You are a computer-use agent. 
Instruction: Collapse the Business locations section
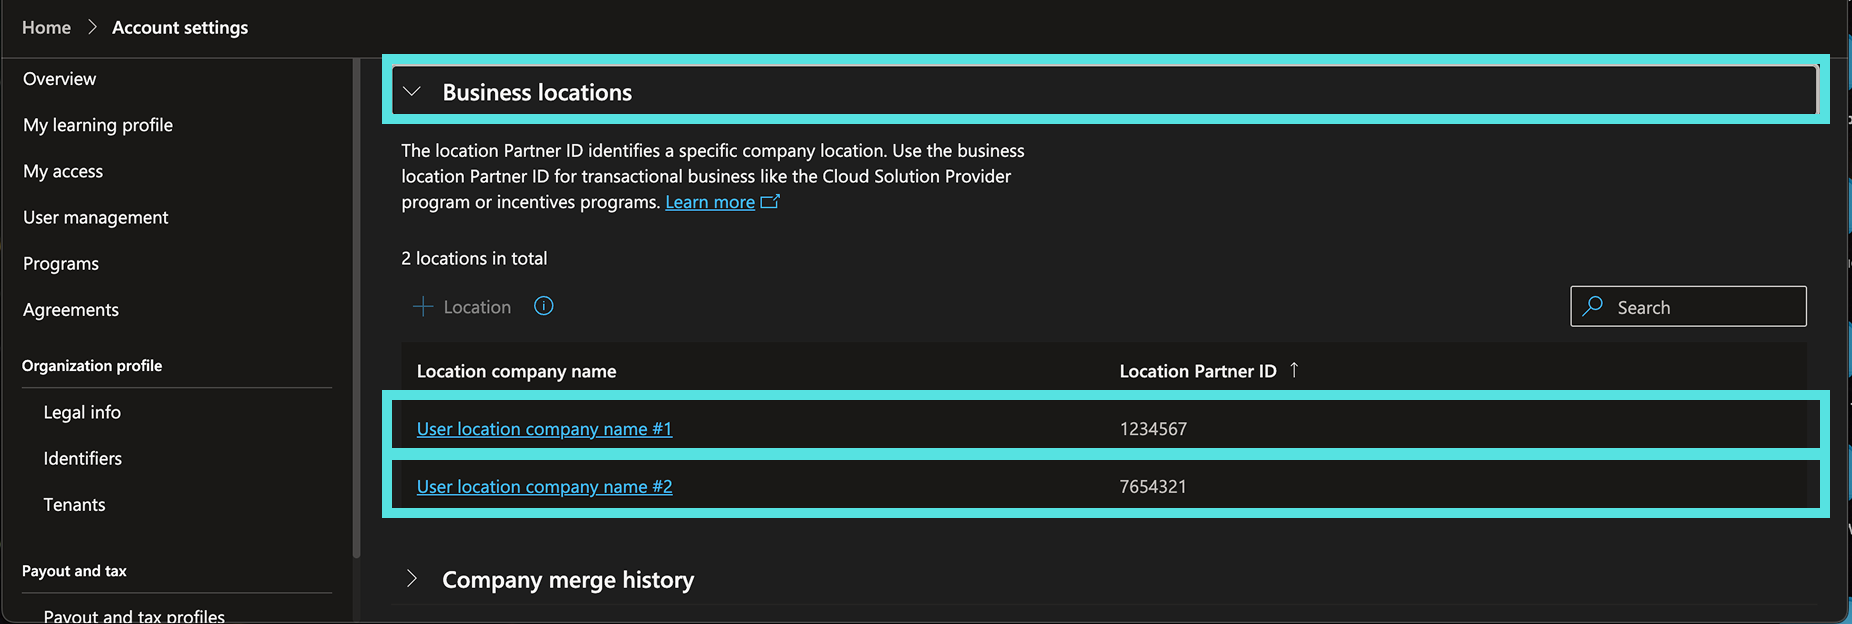coord(412,92)
